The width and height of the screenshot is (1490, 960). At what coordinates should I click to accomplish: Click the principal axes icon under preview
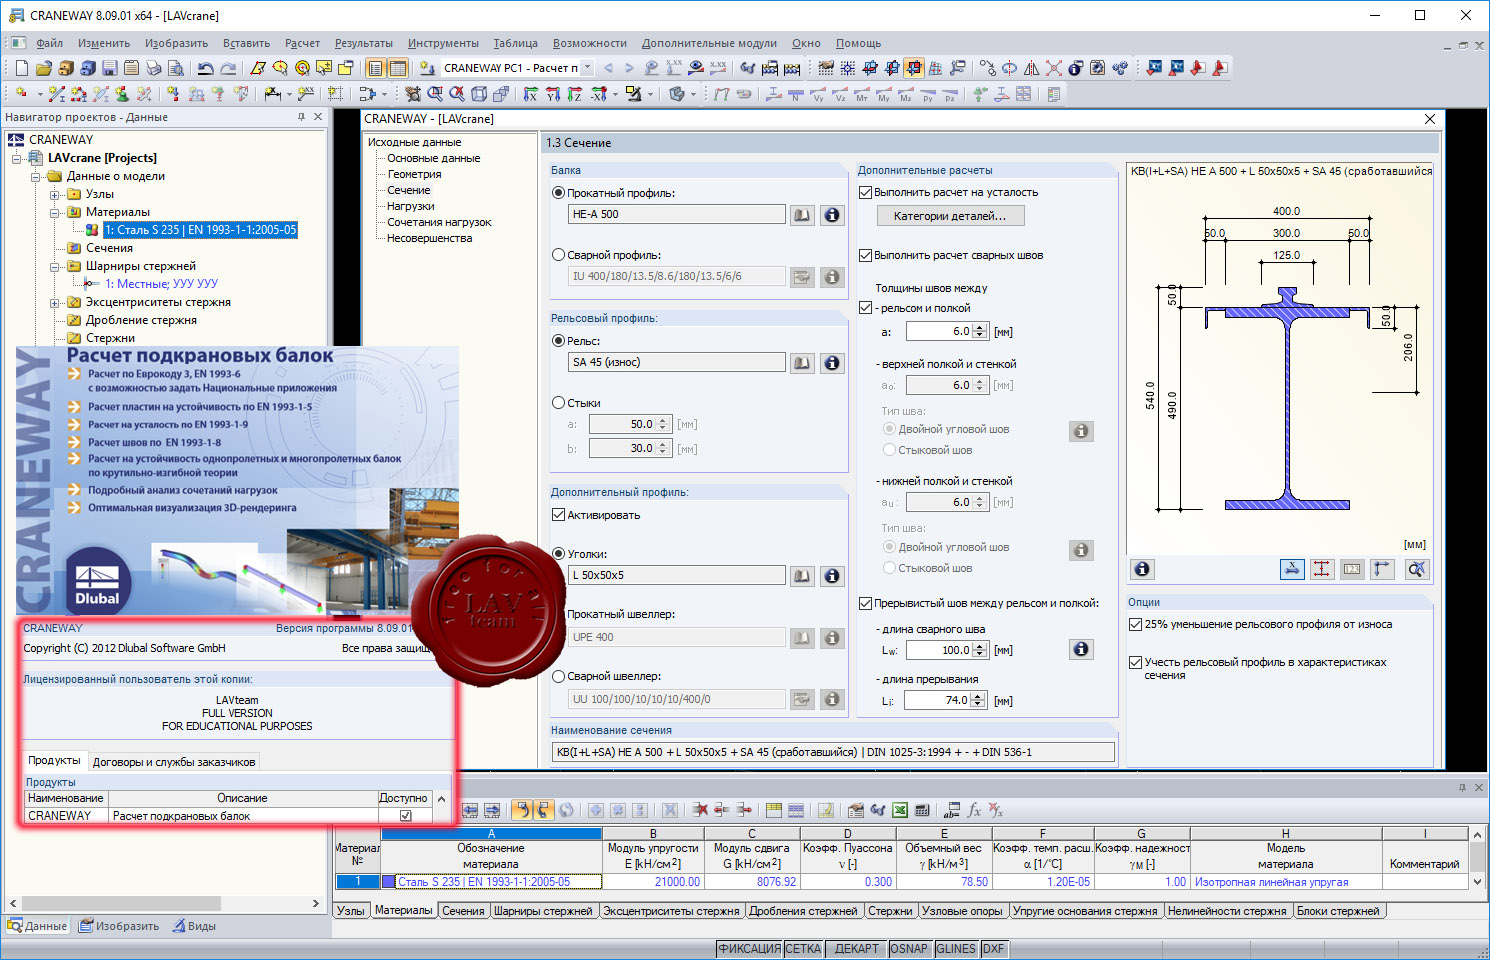tap(1382, 569)
